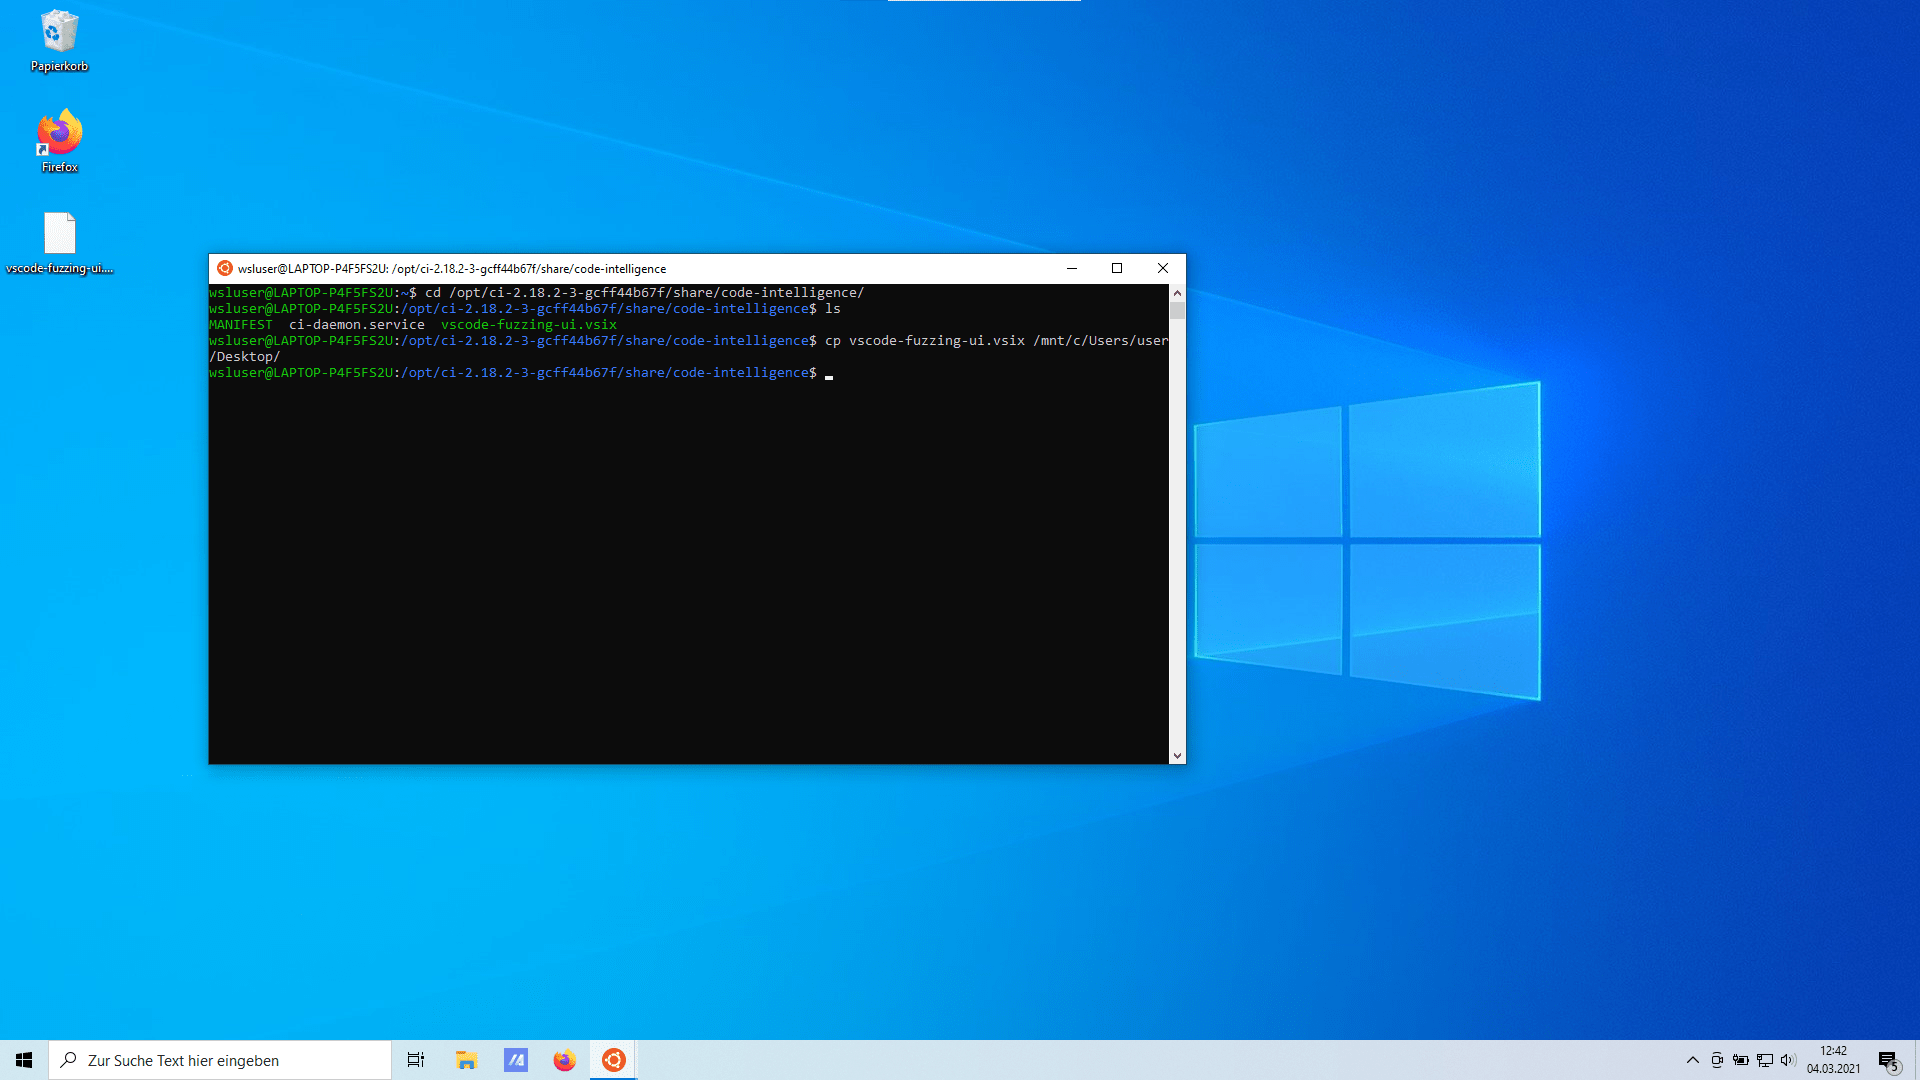Click the terminal scrollbar down arrow
Viewport: 1920px width, 1080px height.
pos(1177,756)
